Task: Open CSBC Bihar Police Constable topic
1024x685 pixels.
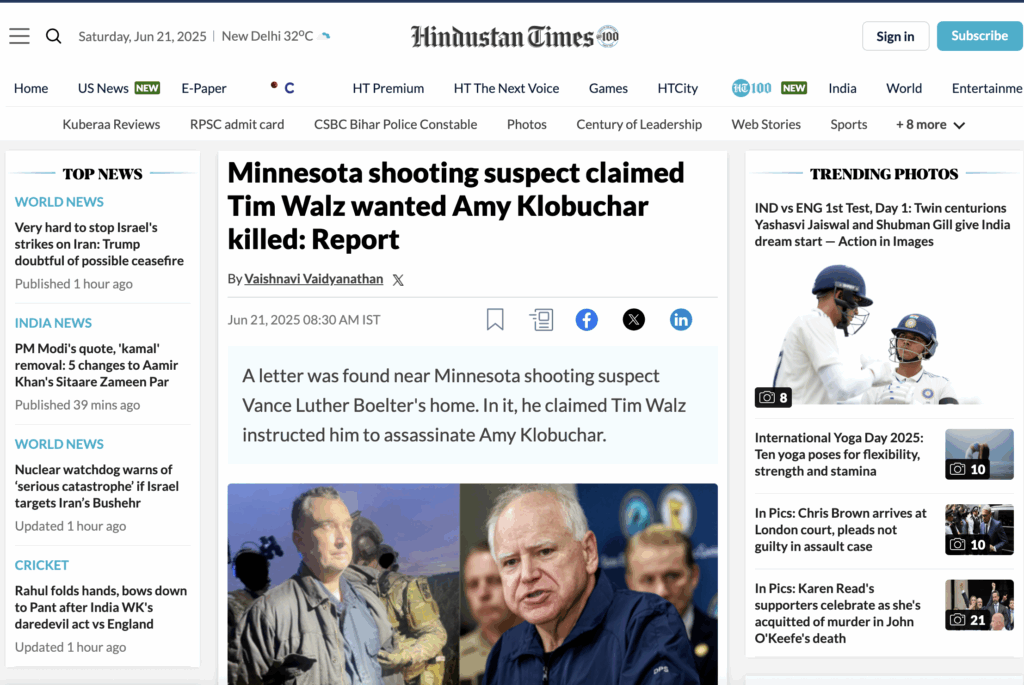Action: pos(395,124)
